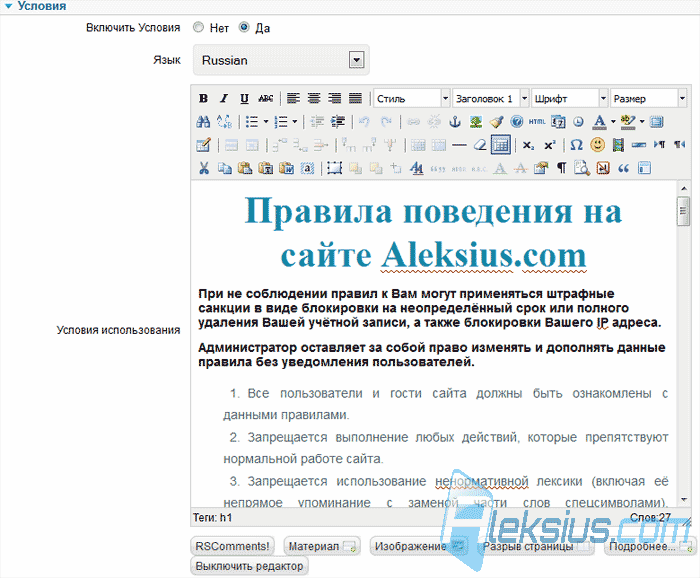Screen dimensions: 700x578
Task: Insert the current date
Action: (x=558, y=121)
